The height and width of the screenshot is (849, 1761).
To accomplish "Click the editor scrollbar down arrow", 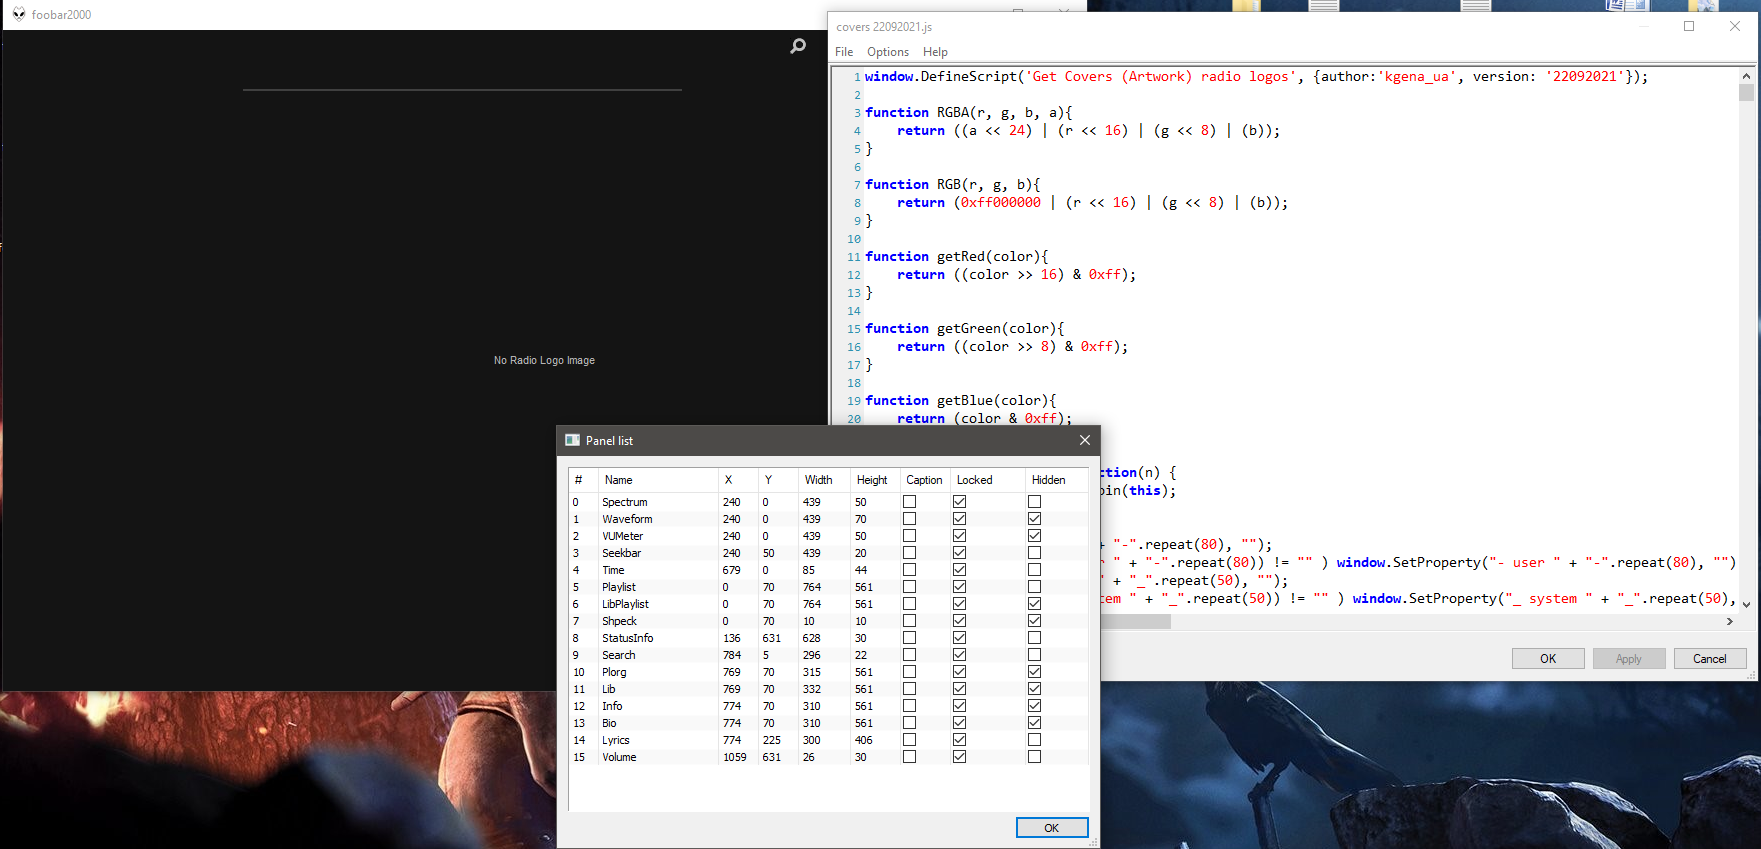I will [x=1746, y=604].
